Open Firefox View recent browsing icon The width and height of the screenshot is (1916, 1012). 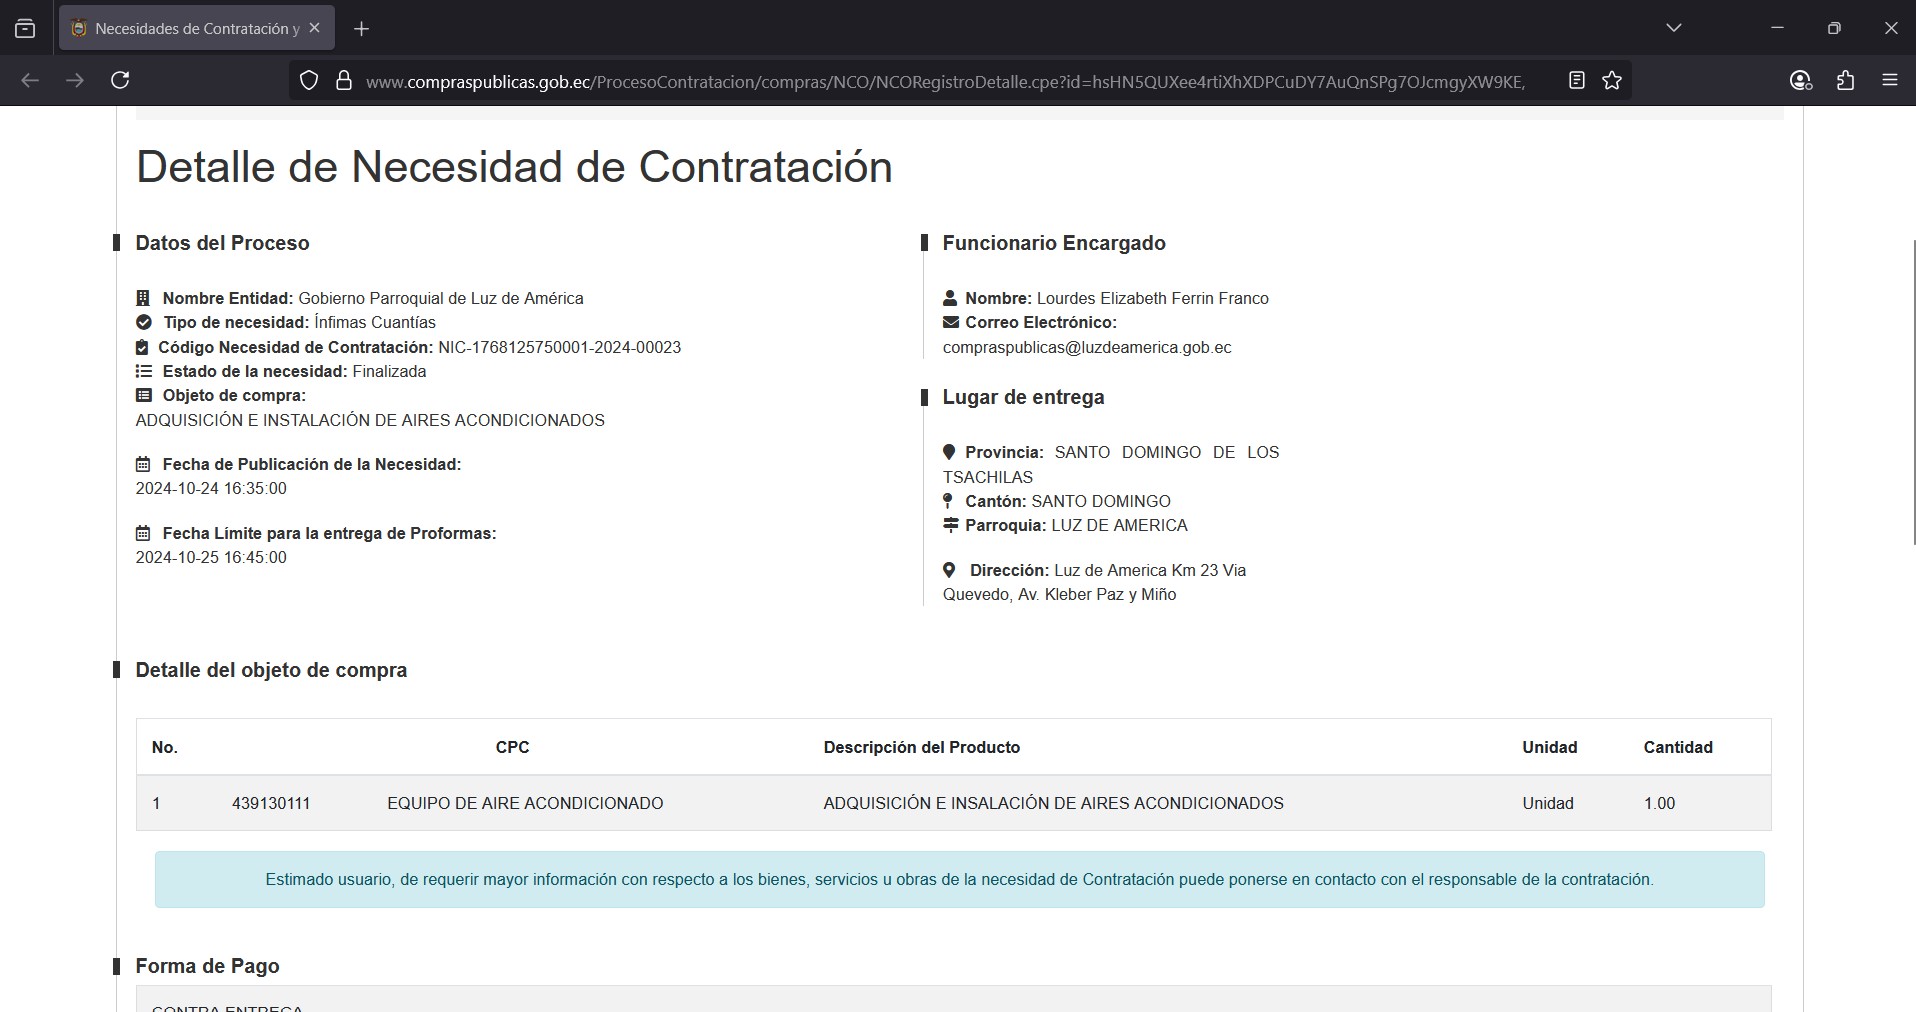pos(25,28)
